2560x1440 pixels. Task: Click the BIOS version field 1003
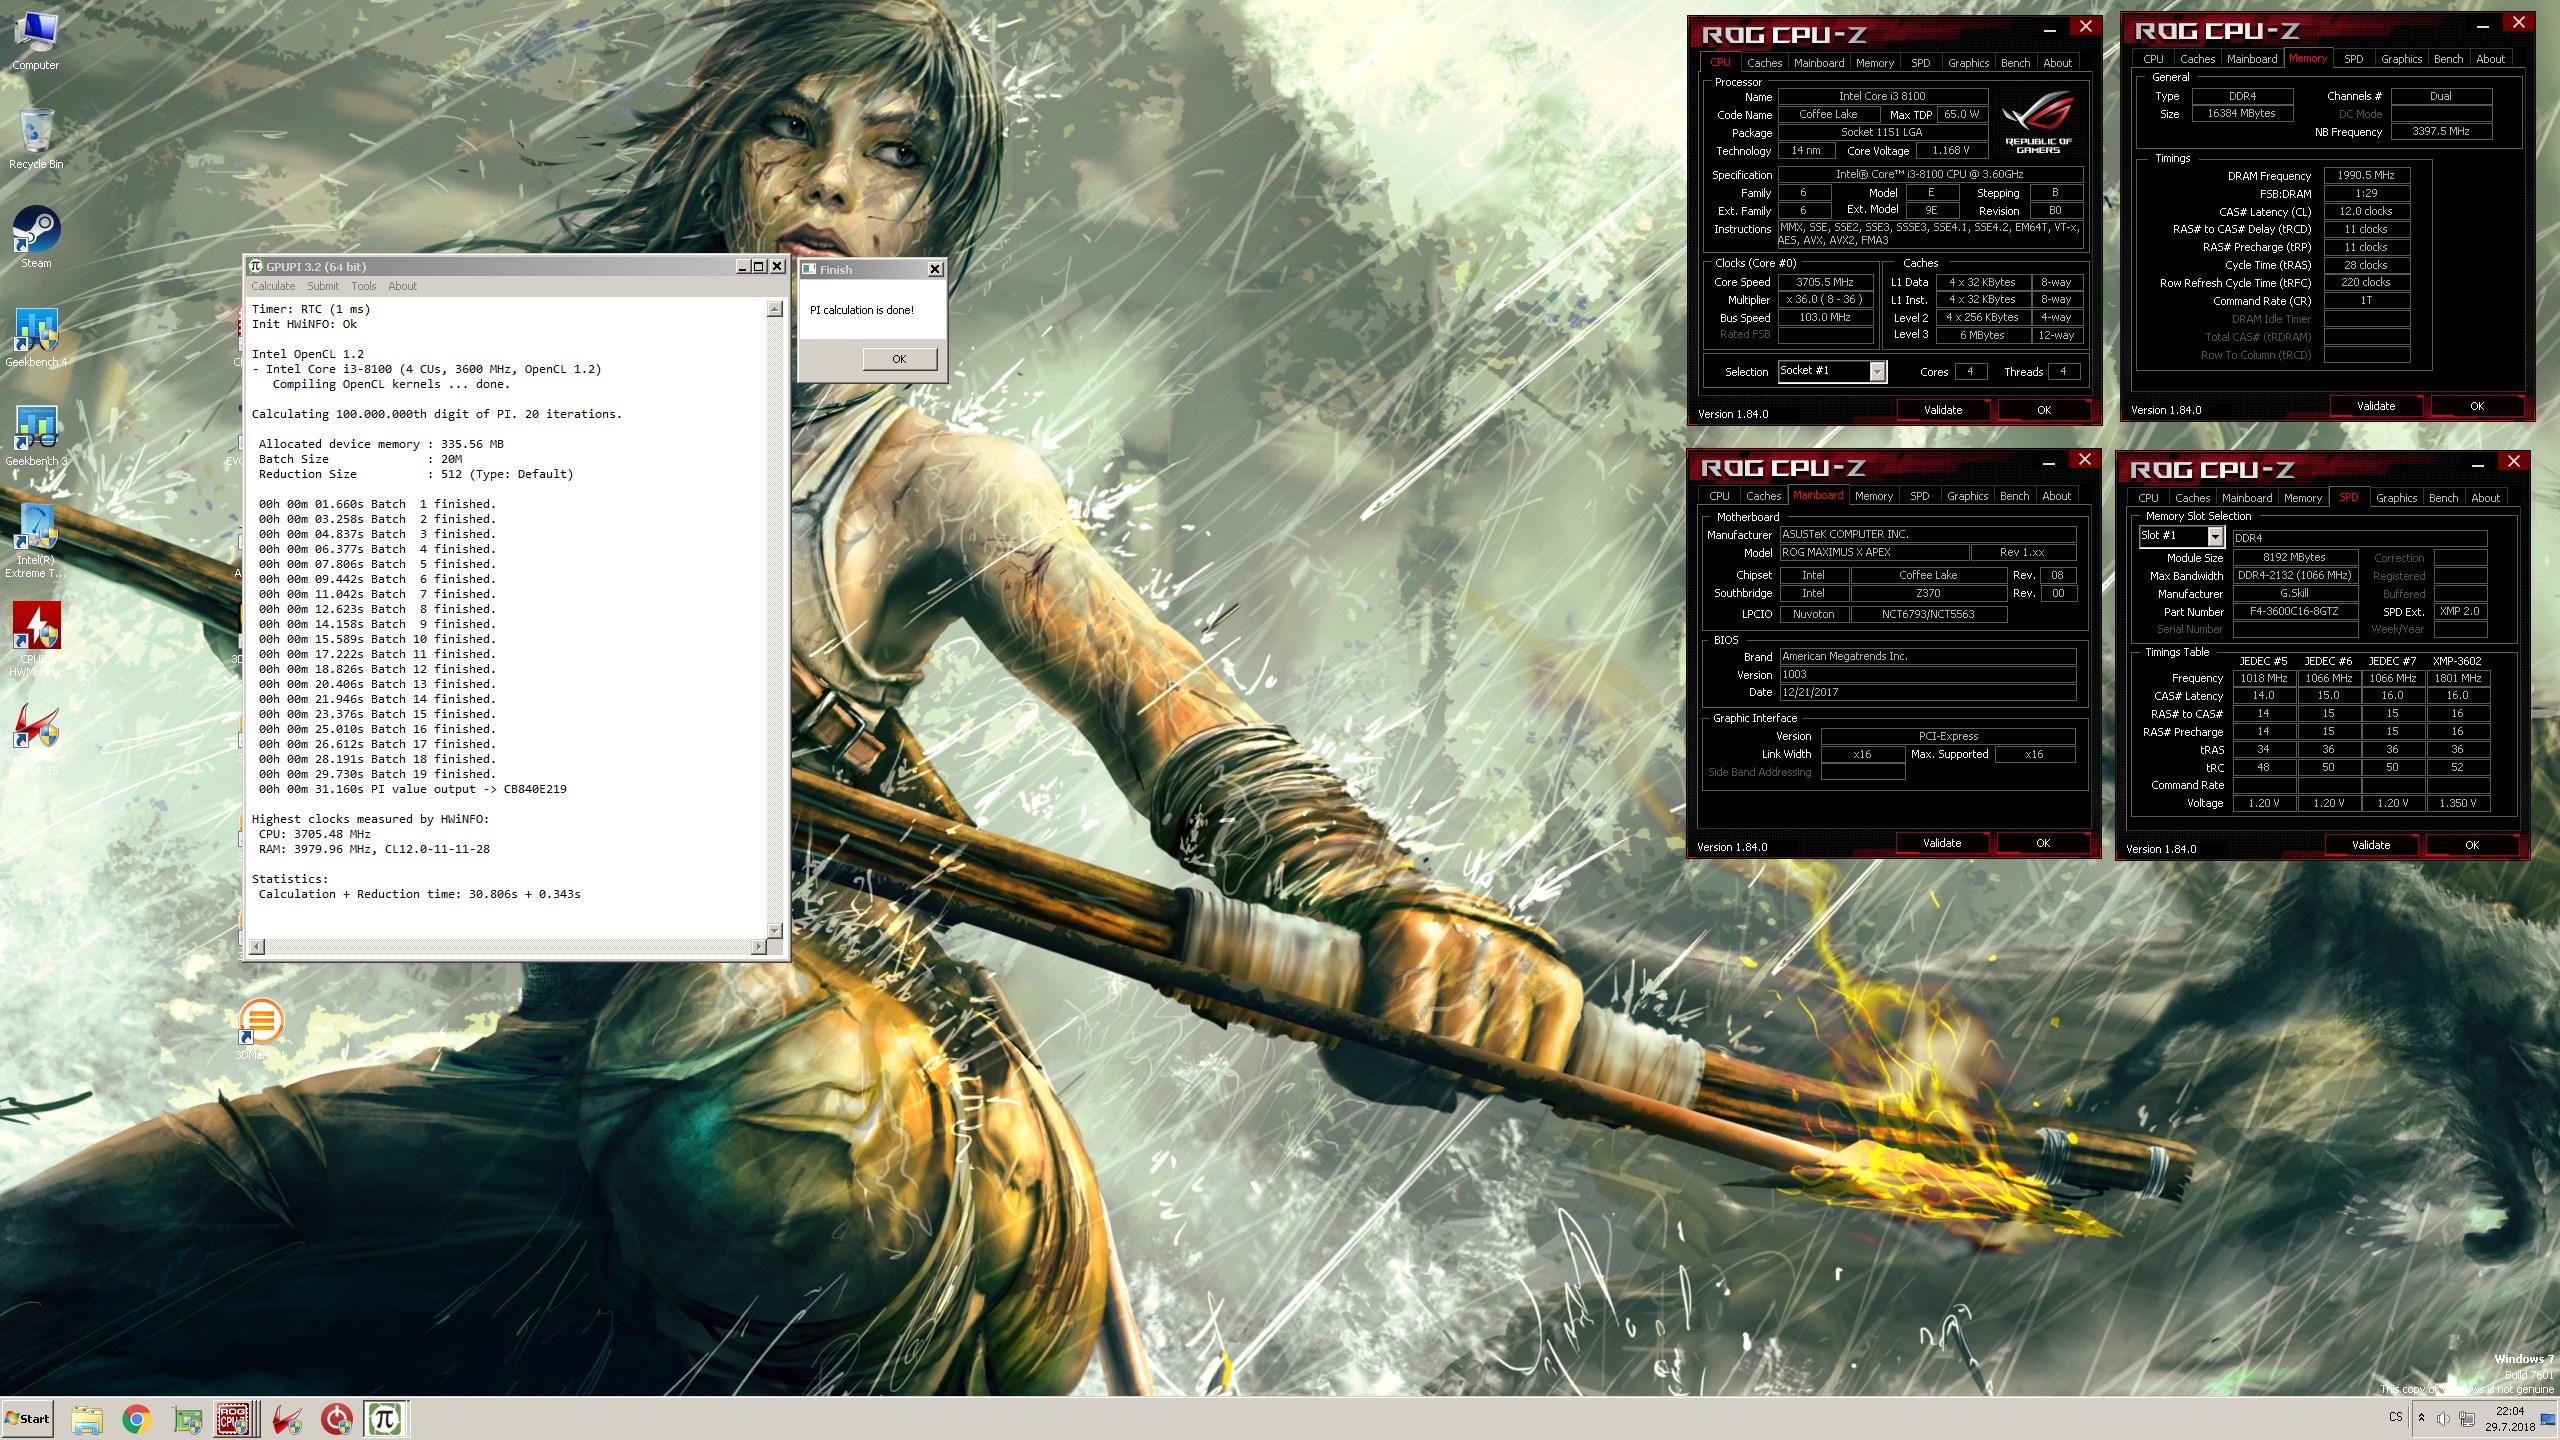[1927, 674]
